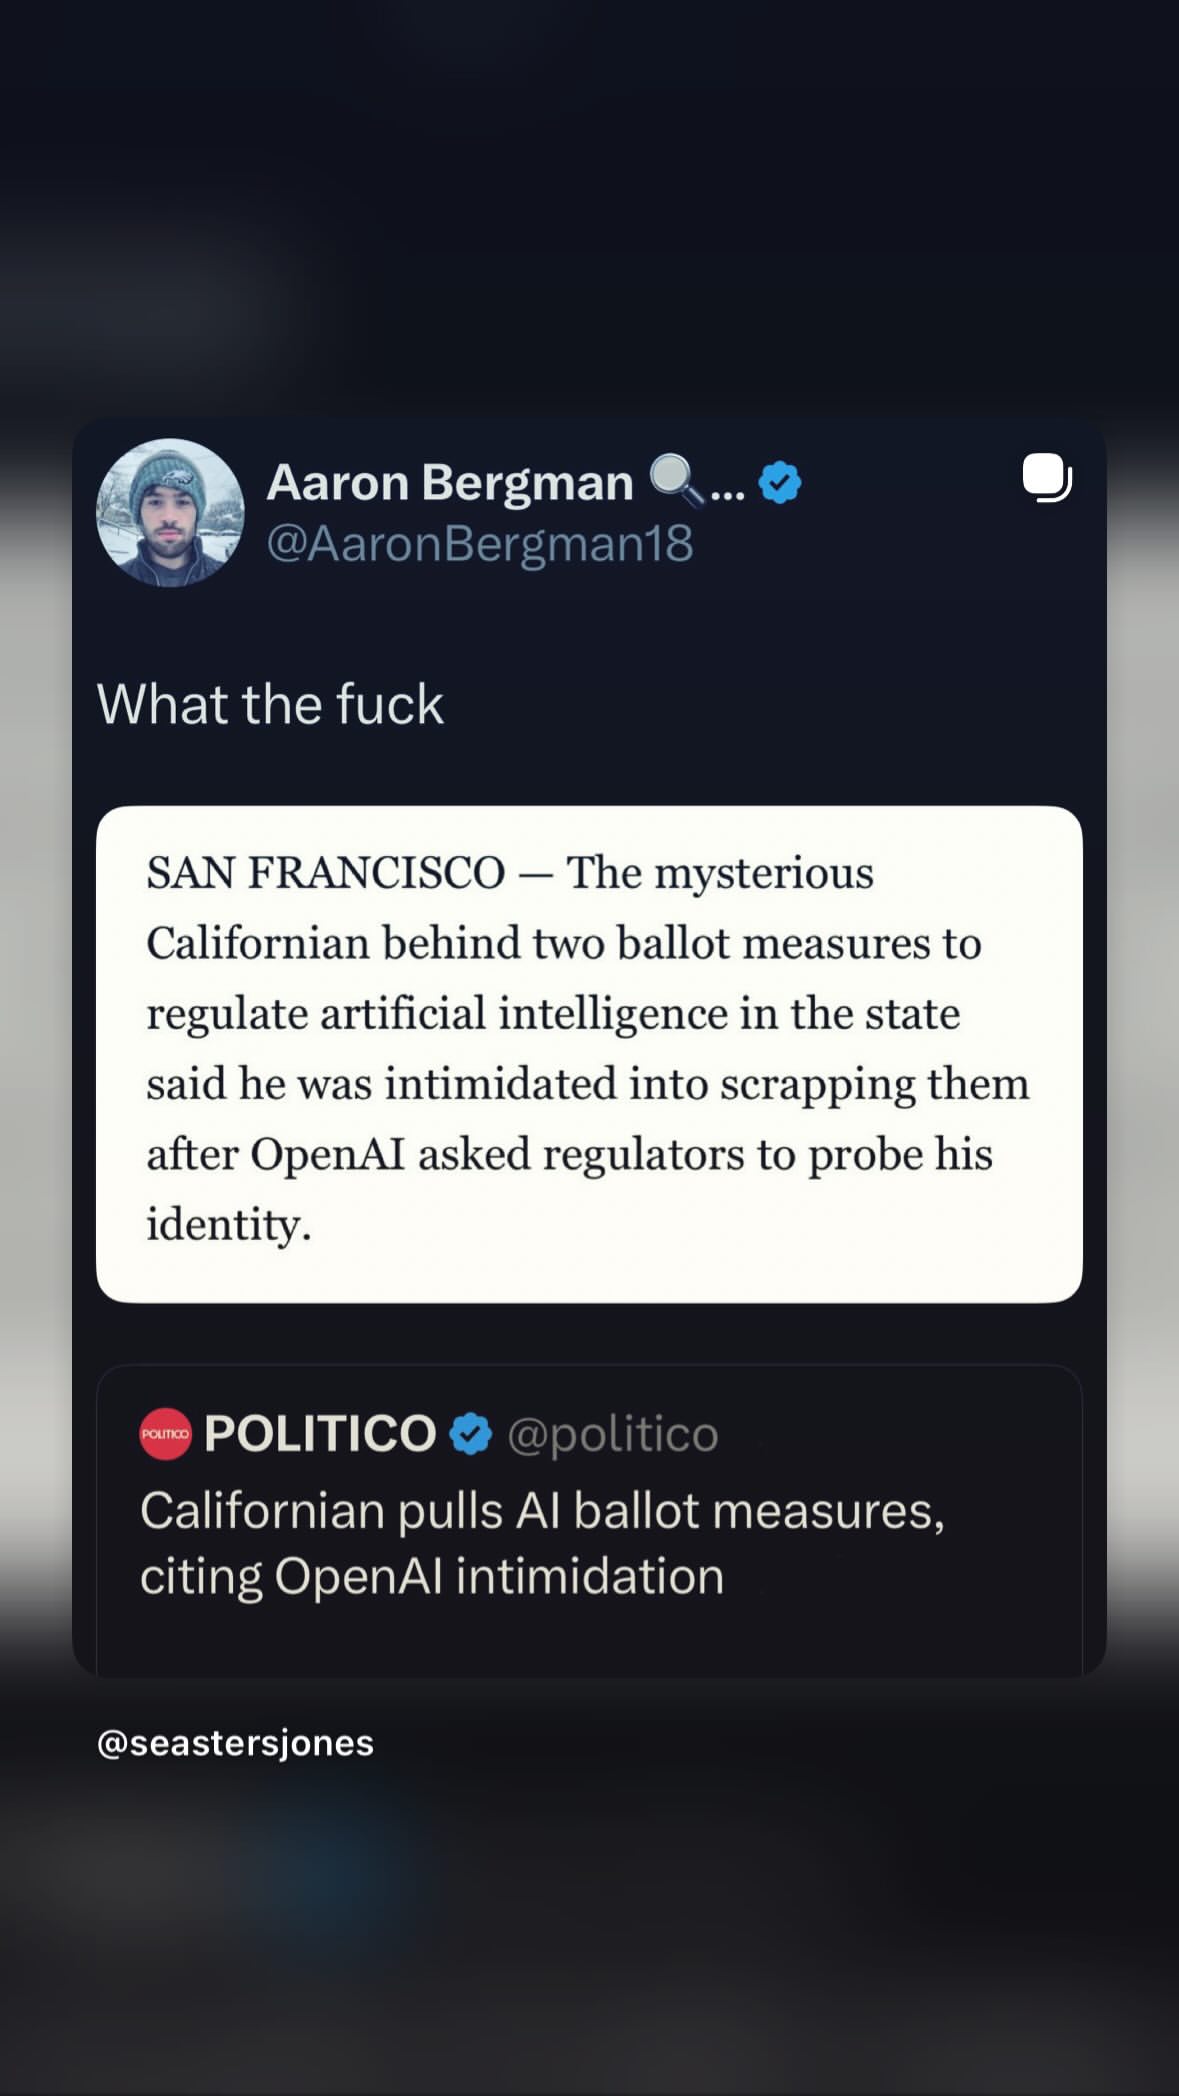Tap Aaron Bergman's profile photo
1179x2096 pixels.
tap(170, 513)
